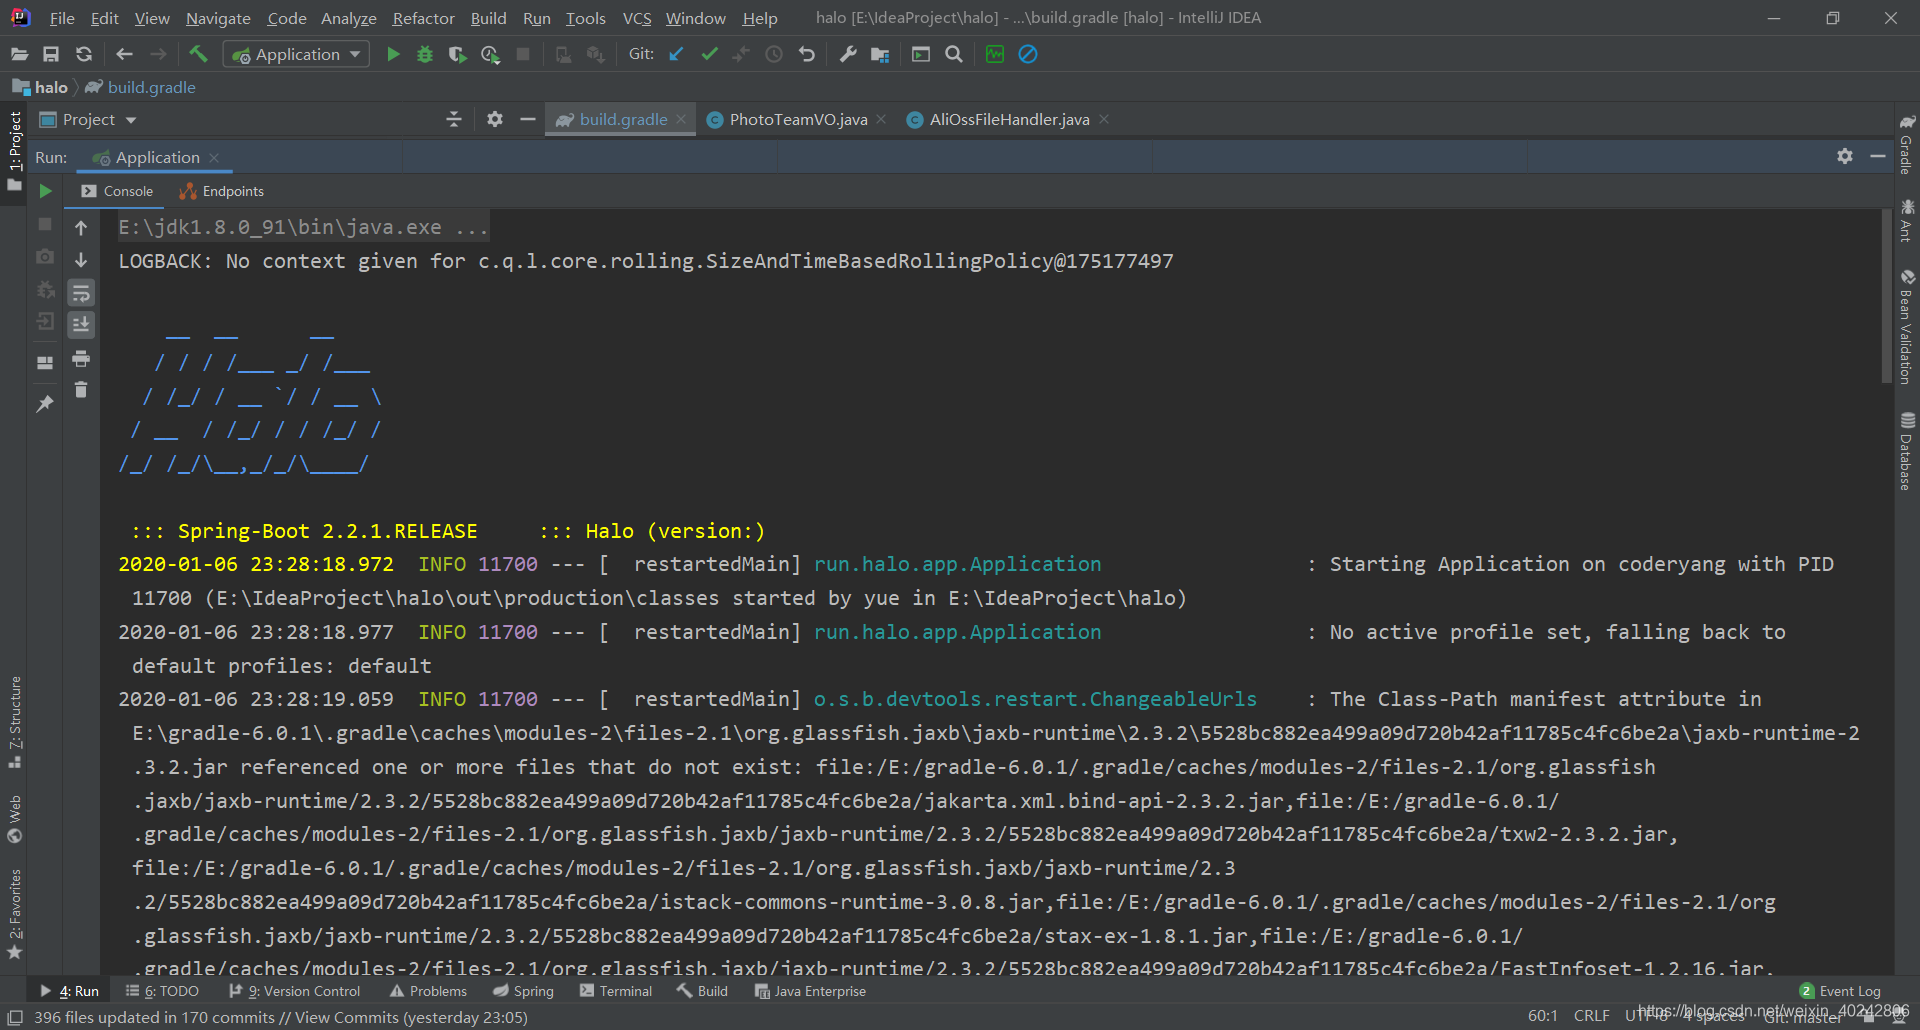
Task: Click the Collapse All icon in Project header
Action: [454, 119]
